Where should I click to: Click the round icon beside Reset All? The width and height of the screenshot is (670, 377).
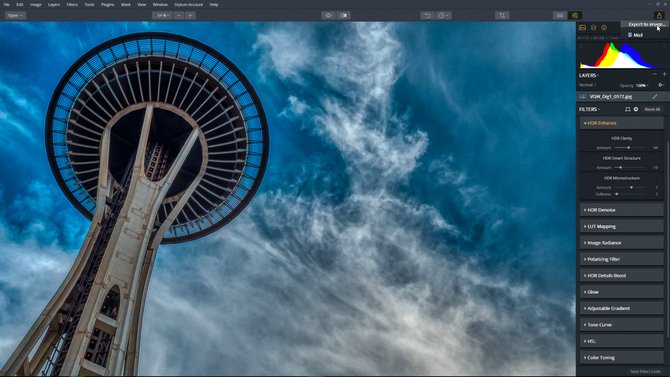636,109
